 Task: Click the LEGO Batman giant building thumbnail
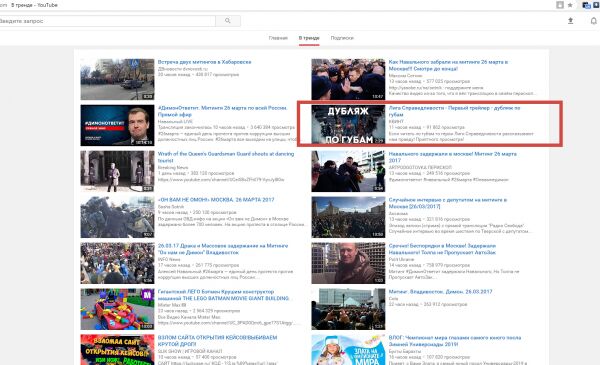coord(117,309)
